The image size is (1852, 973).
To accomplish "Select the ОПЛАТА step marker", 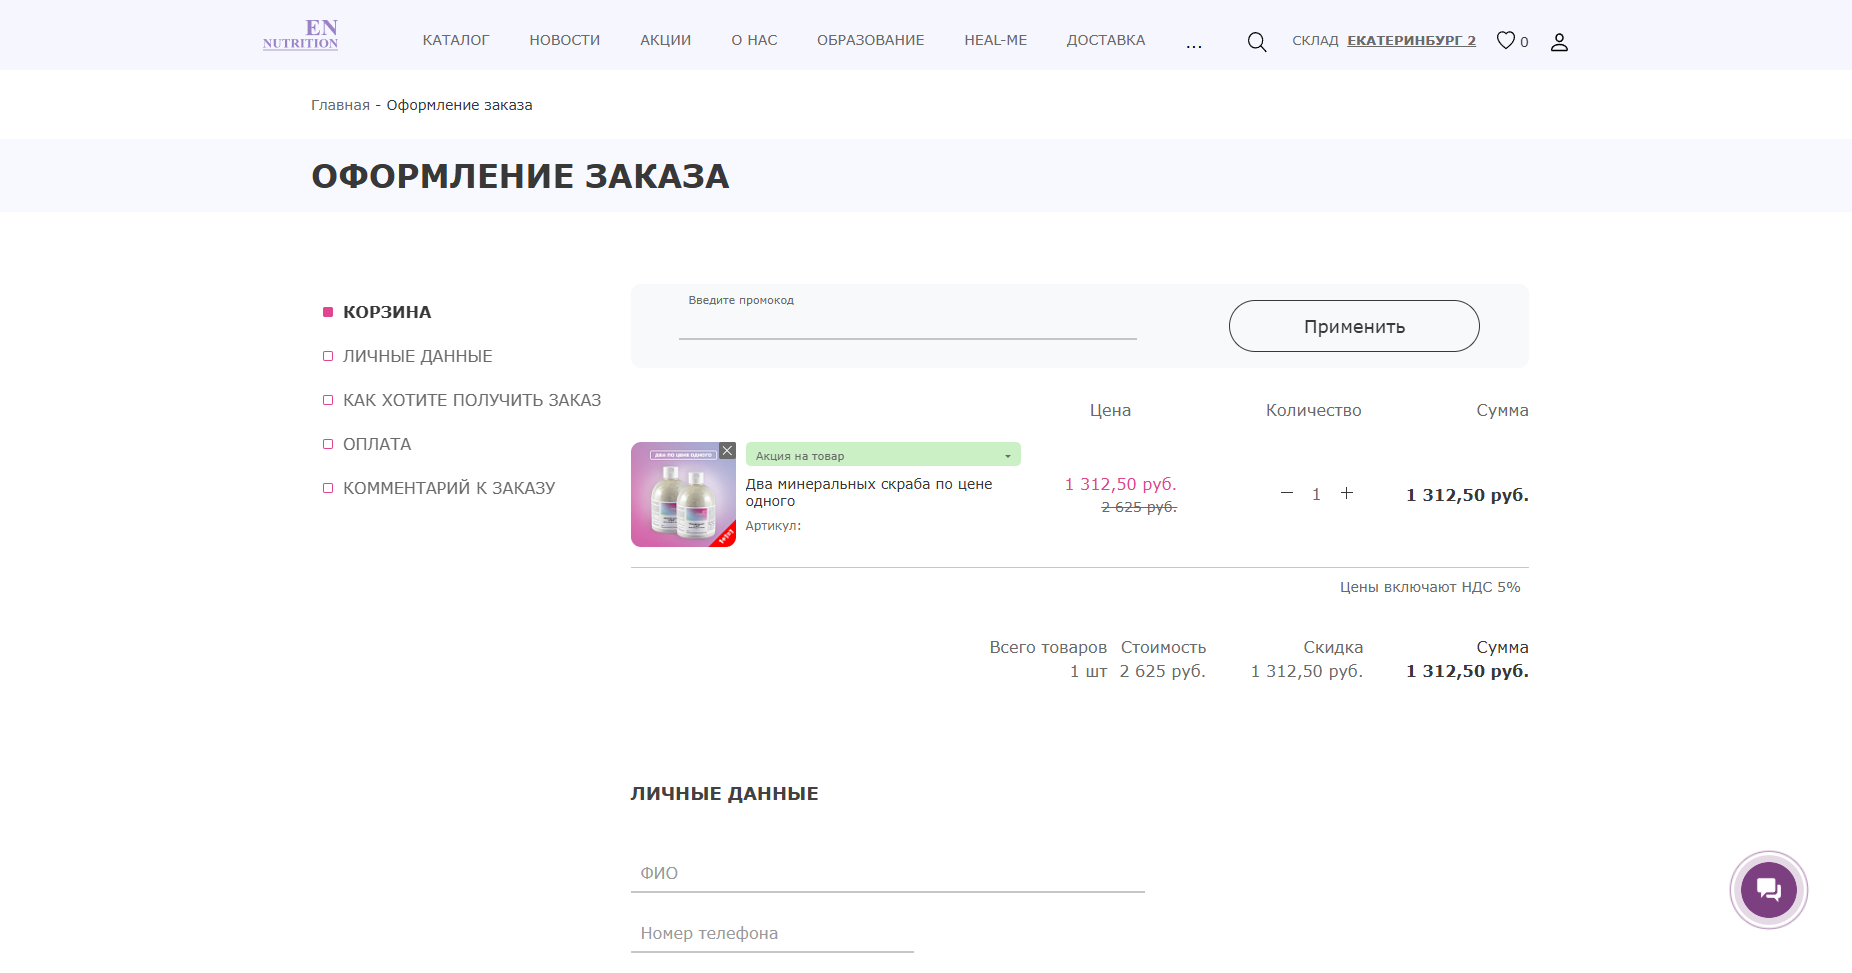I will (328, 444).
